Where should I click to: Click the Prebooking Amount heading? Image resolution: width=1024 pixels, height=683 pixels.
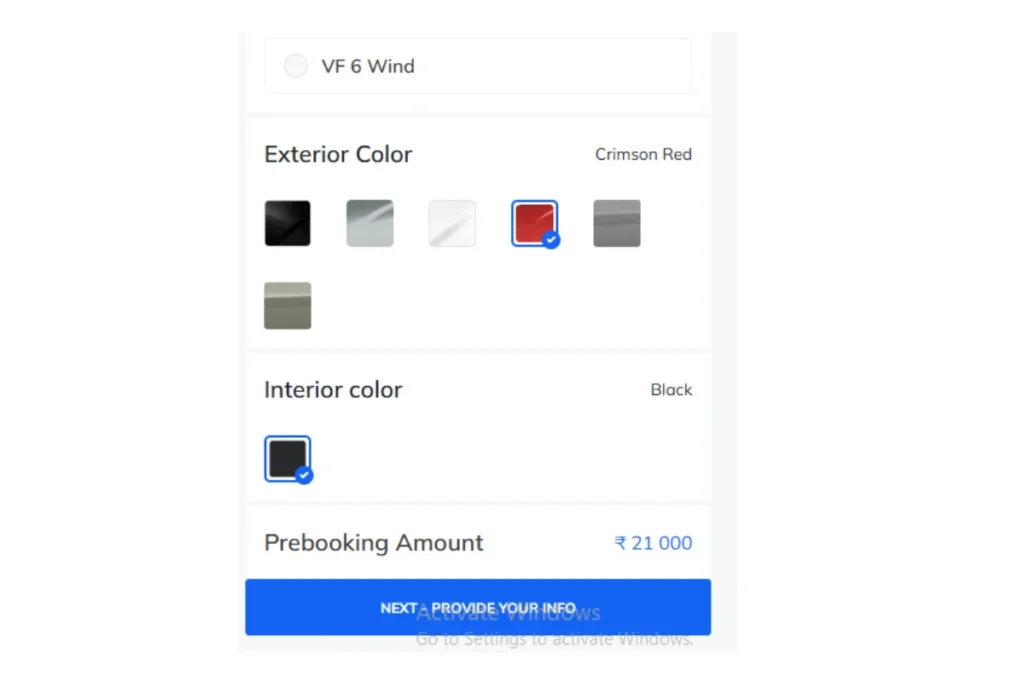[x=374, y=543]
